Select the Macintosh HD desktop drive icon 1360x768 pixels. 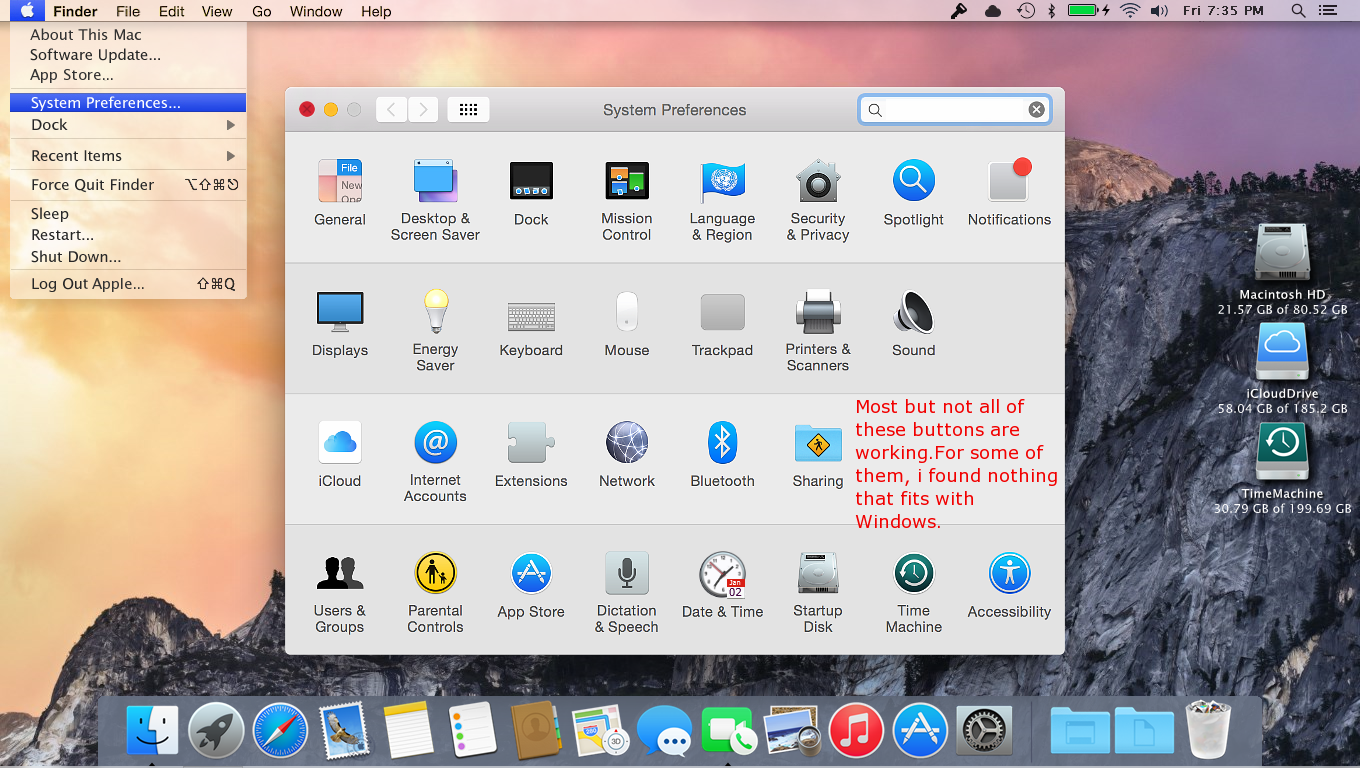point(1282,251)
